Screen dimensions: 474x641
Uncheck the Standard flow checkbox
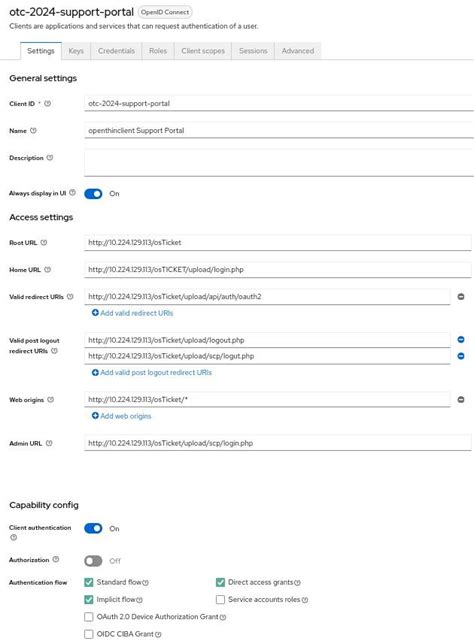tap(89, 582)
